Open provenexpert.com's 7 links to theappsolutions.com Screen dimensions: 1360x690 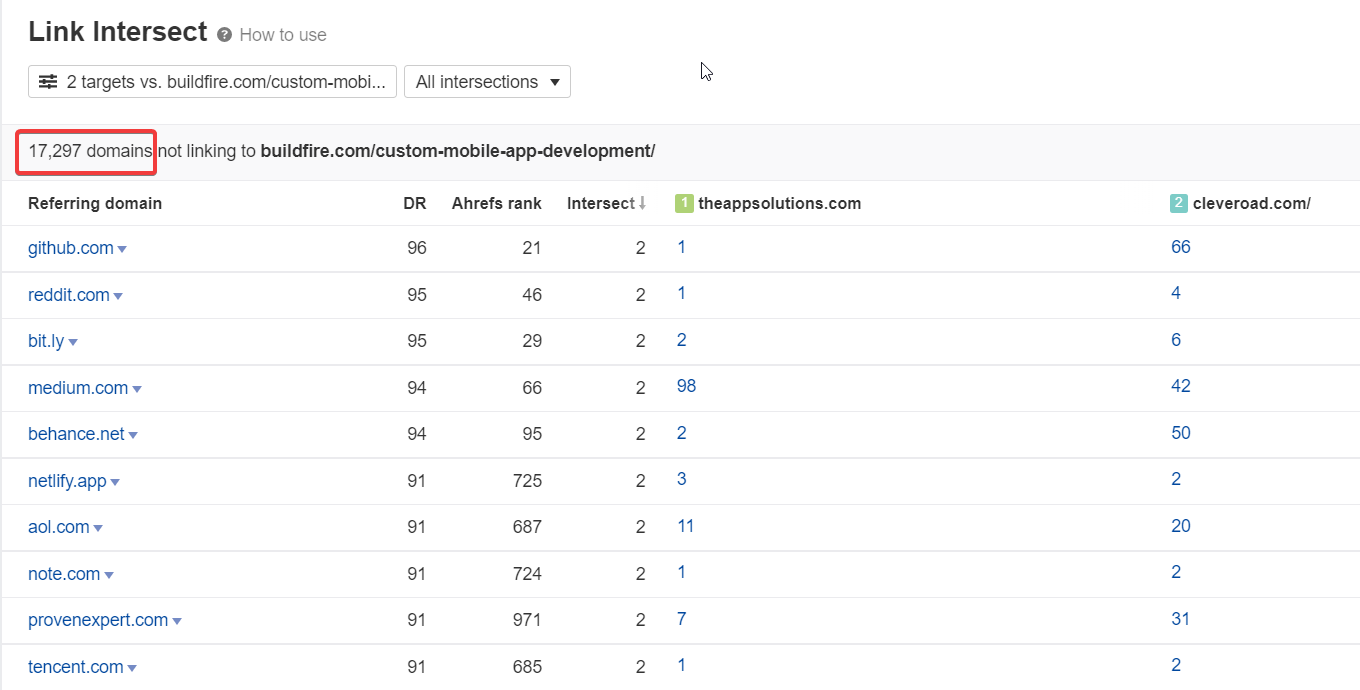tap(681, 619)
